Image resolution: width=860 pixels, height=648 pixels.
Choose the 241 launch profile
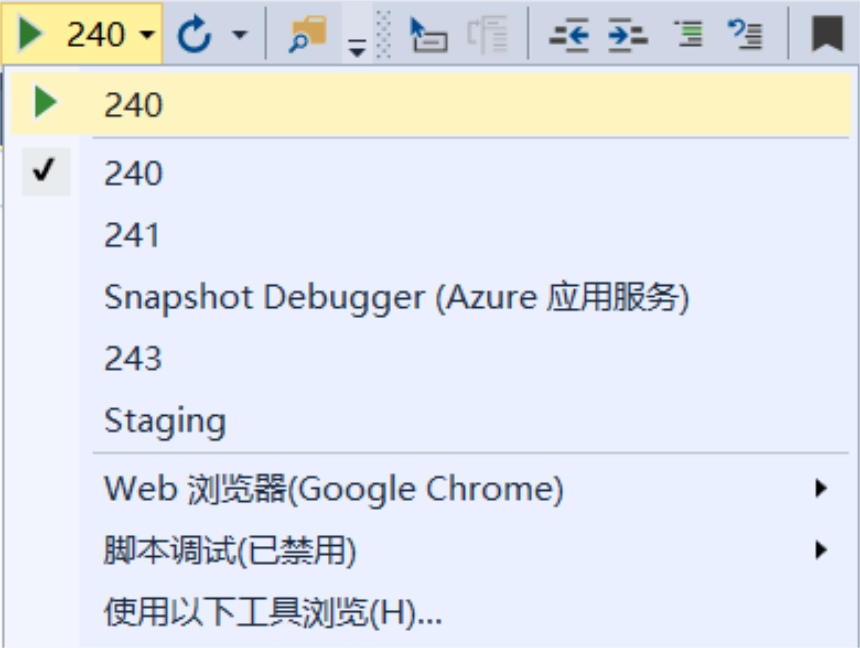pos(132,235)
